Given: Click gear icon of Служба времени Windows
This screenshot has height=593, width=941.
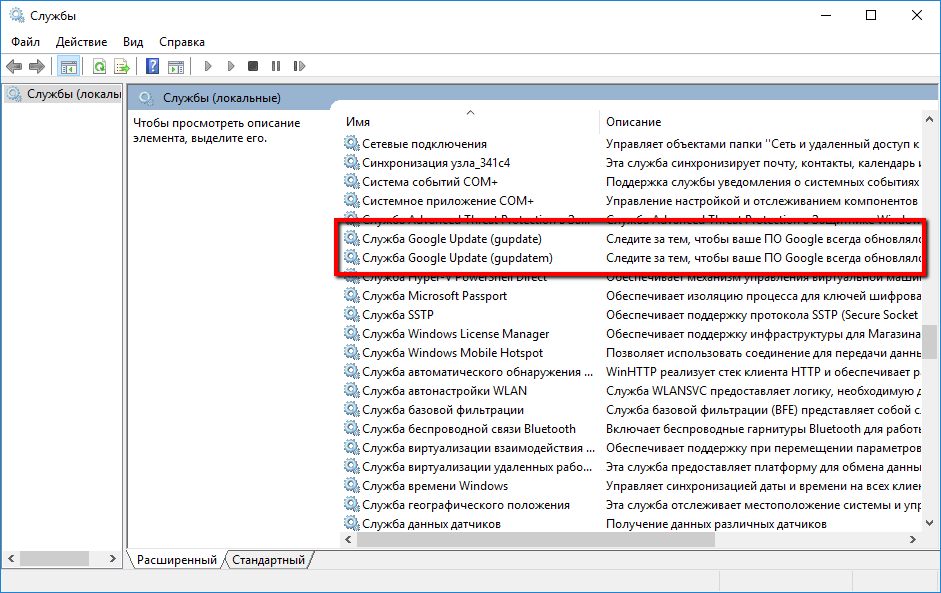Looking at the screenshot, I should click(351, 486).
